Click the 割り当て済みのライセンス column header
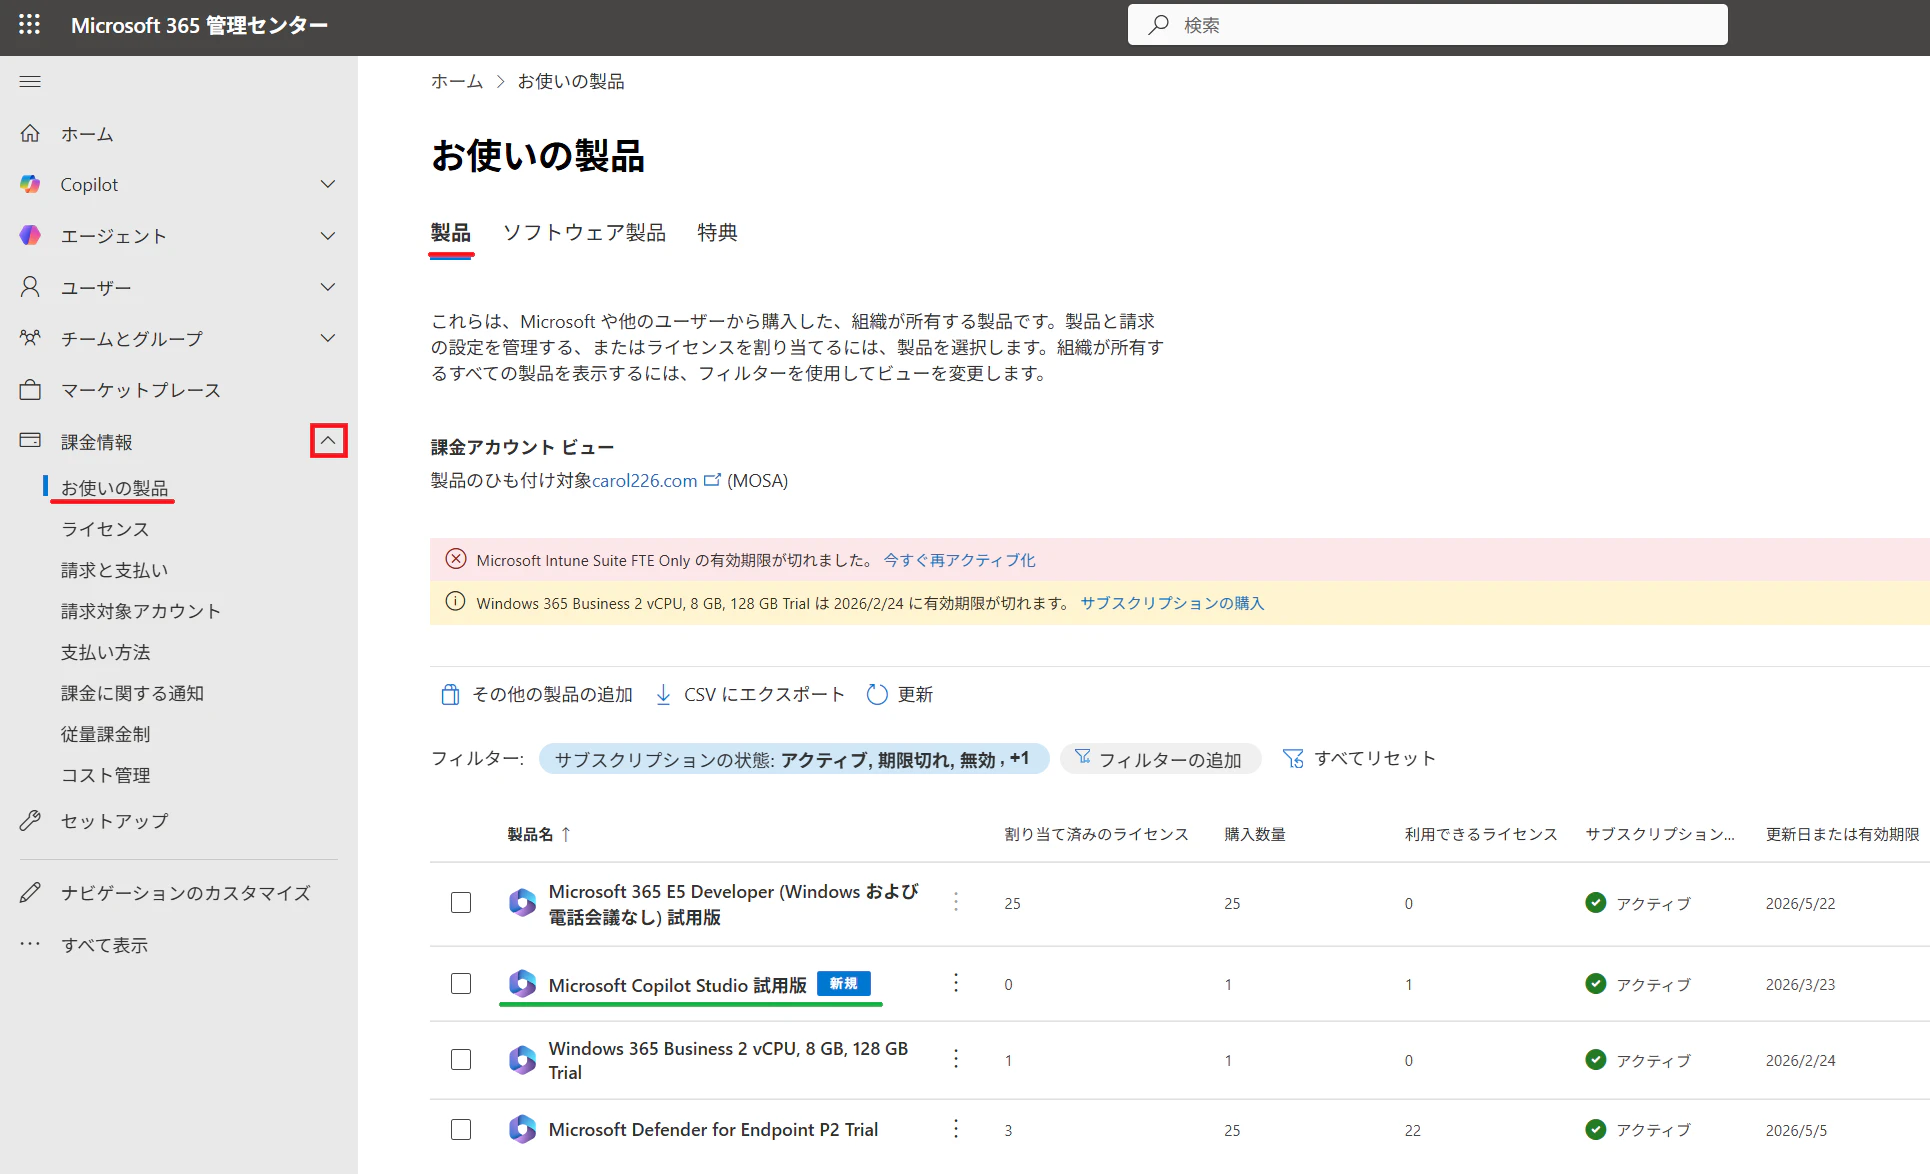1930x1174 pixels. (1097, 834)
